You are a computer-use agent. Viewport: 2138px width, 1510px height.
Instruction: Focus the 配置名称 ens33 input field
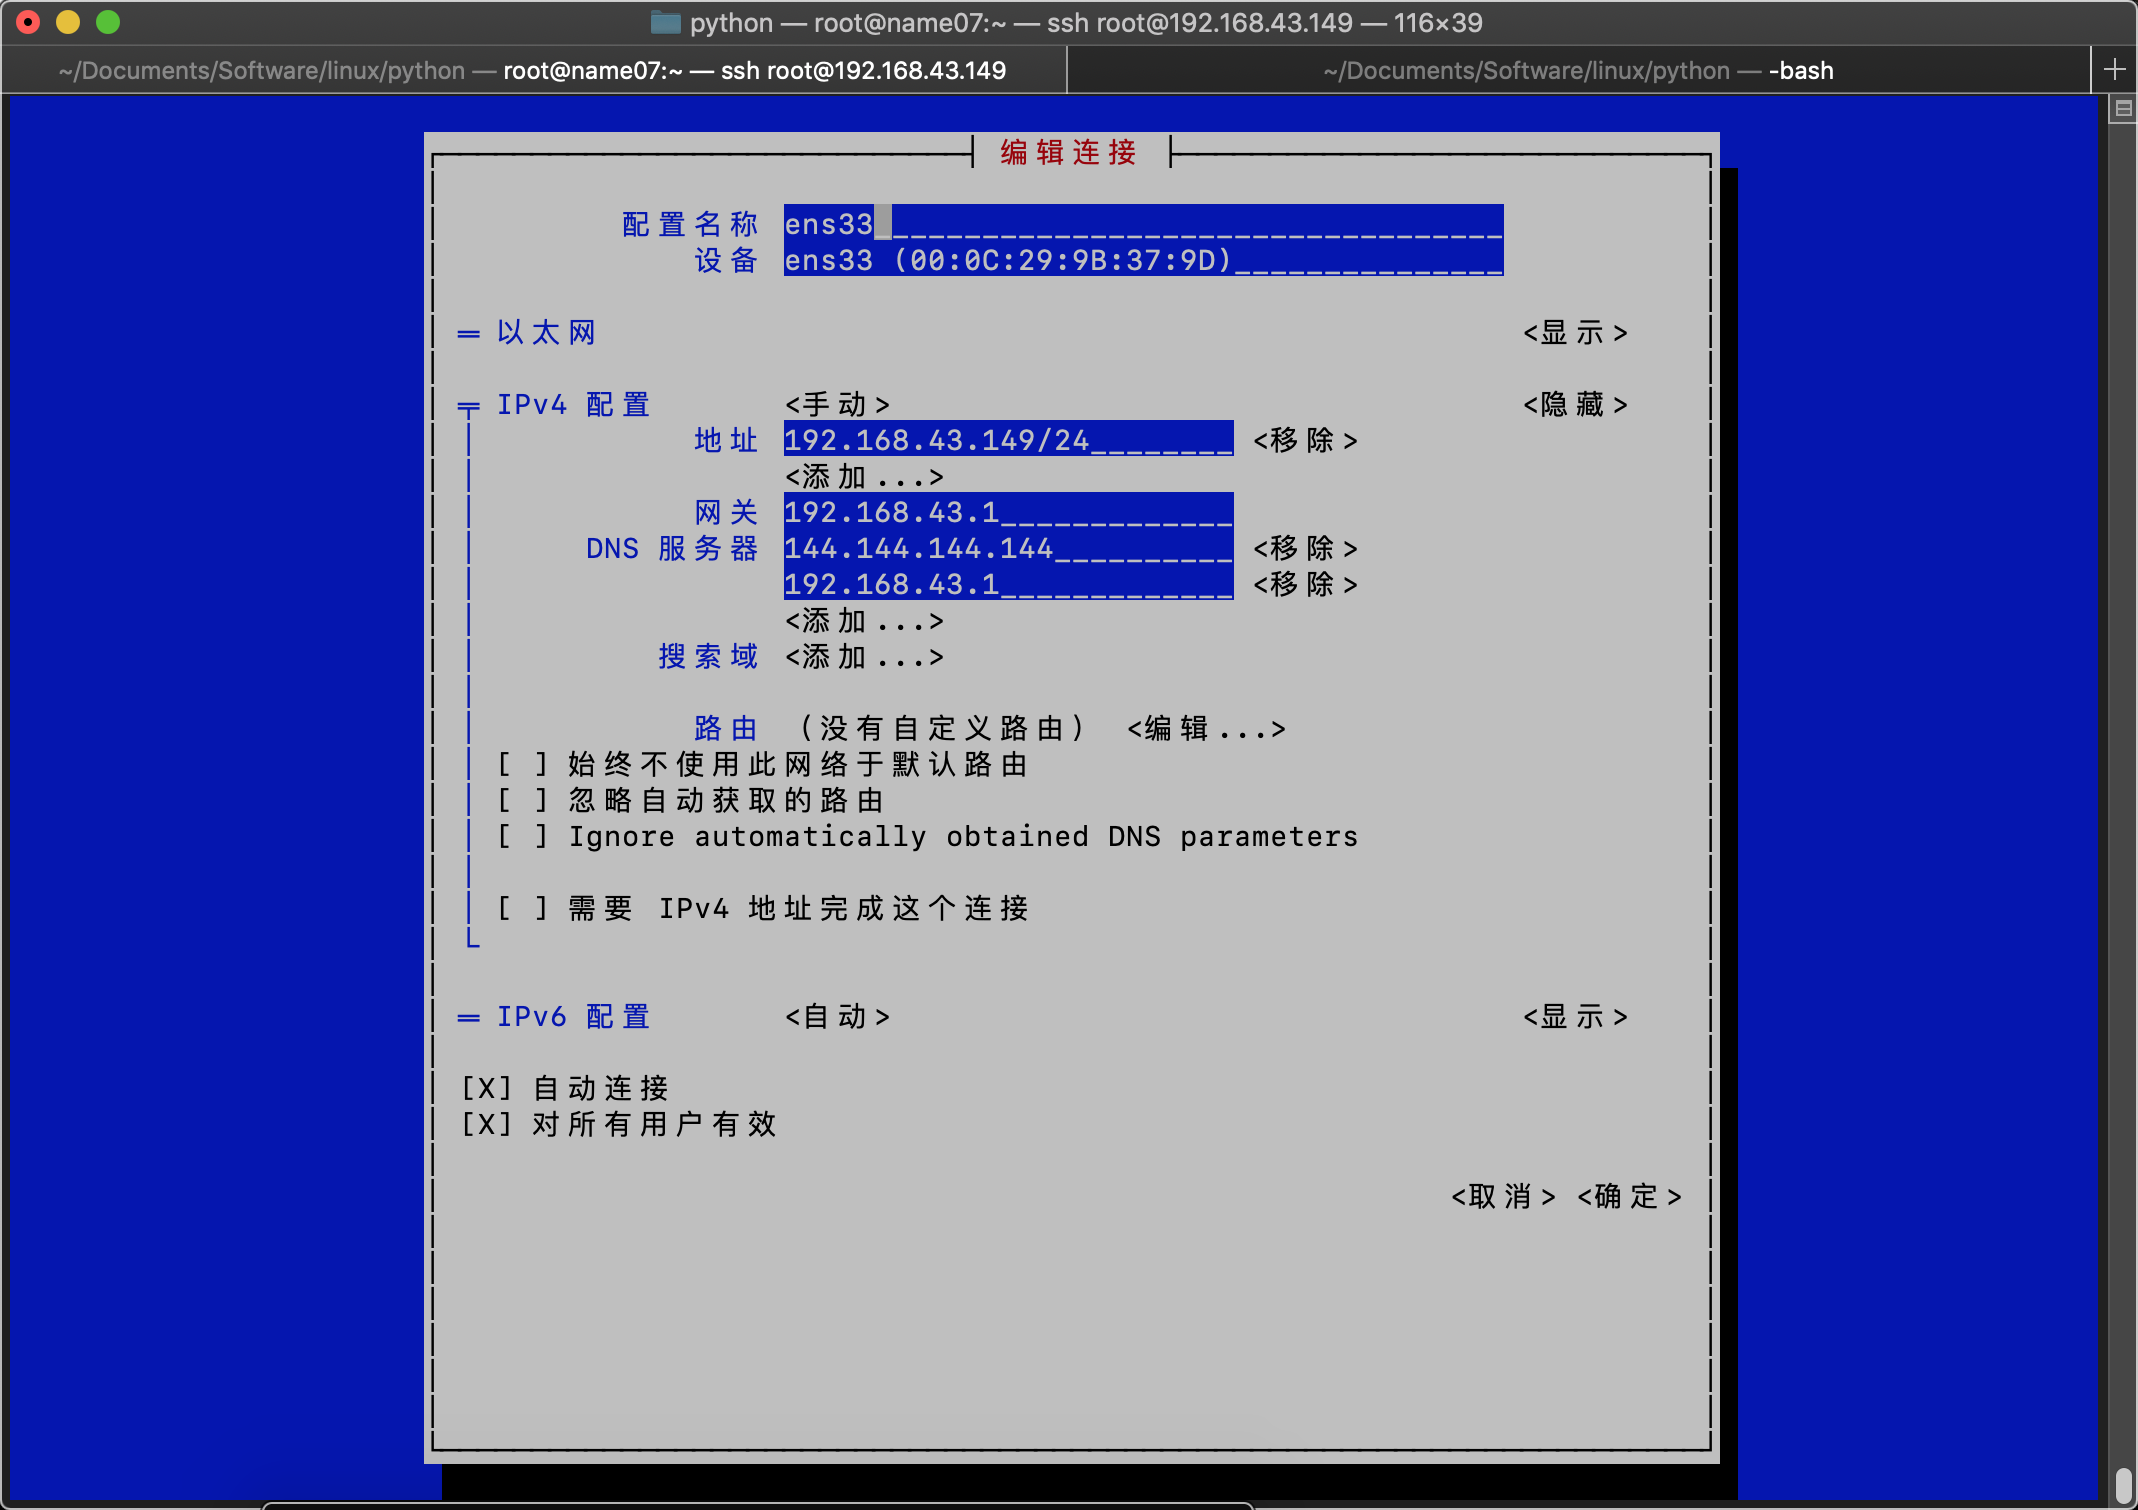point(1143,224)
